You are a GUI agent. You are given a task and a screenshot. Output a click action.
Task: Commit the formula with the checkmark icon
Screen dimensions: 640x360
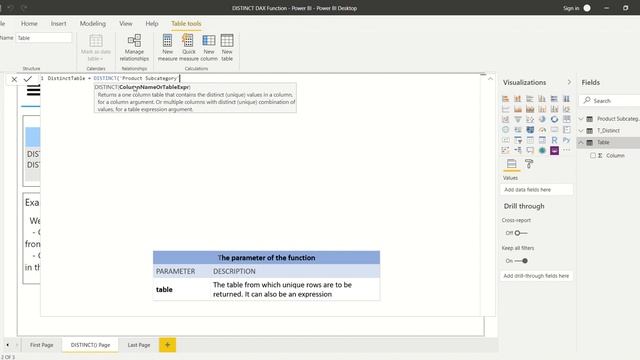(x=28, y=79)
